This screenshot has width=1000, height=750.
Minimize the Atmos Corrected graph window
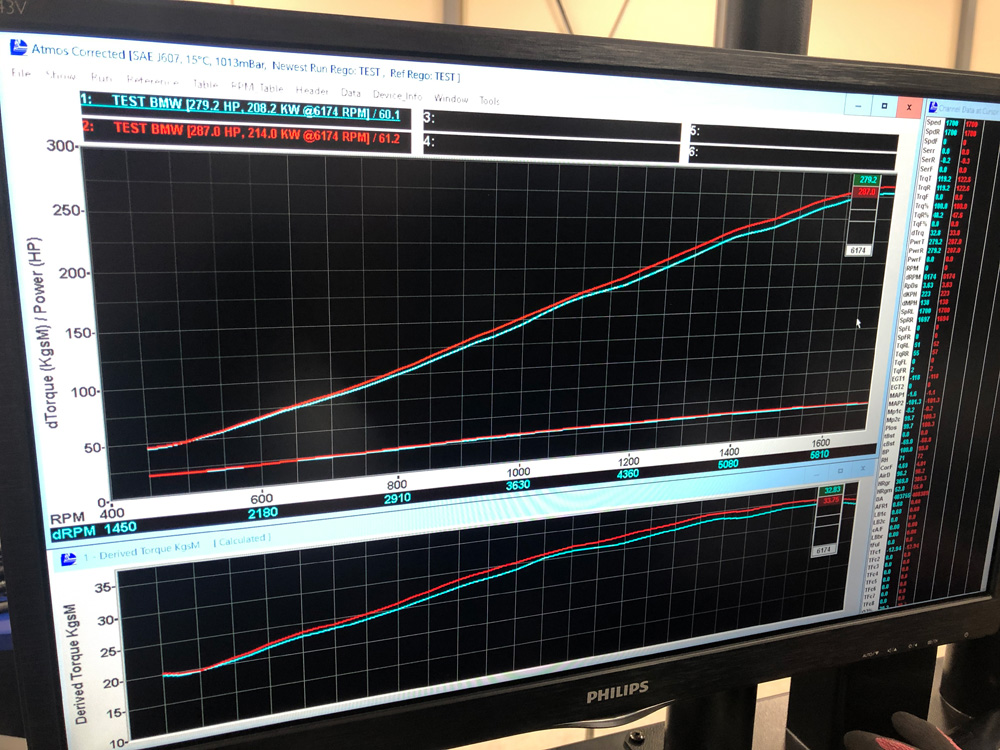858,105
